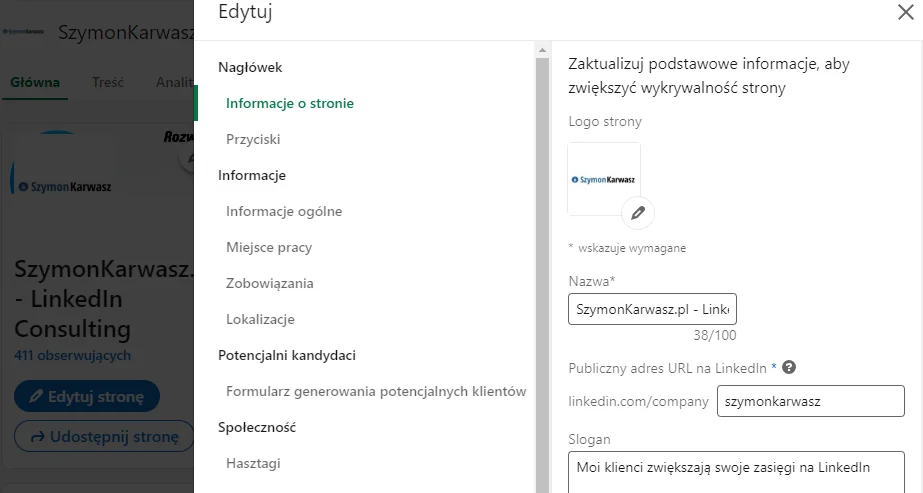The width and height of the screenshot is (923, 493).
Task: Click the SzymonKarwasz logo thumbnail in dialog
Action: (604, 179)
